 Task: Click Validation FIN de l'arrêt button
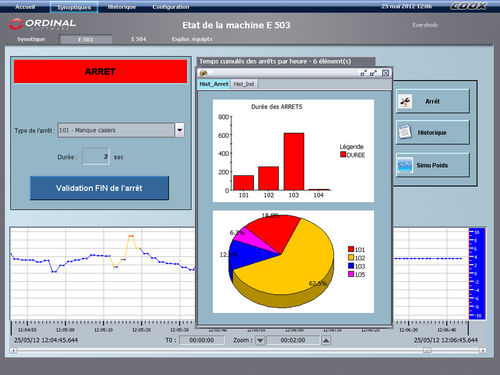click(99, 188)
